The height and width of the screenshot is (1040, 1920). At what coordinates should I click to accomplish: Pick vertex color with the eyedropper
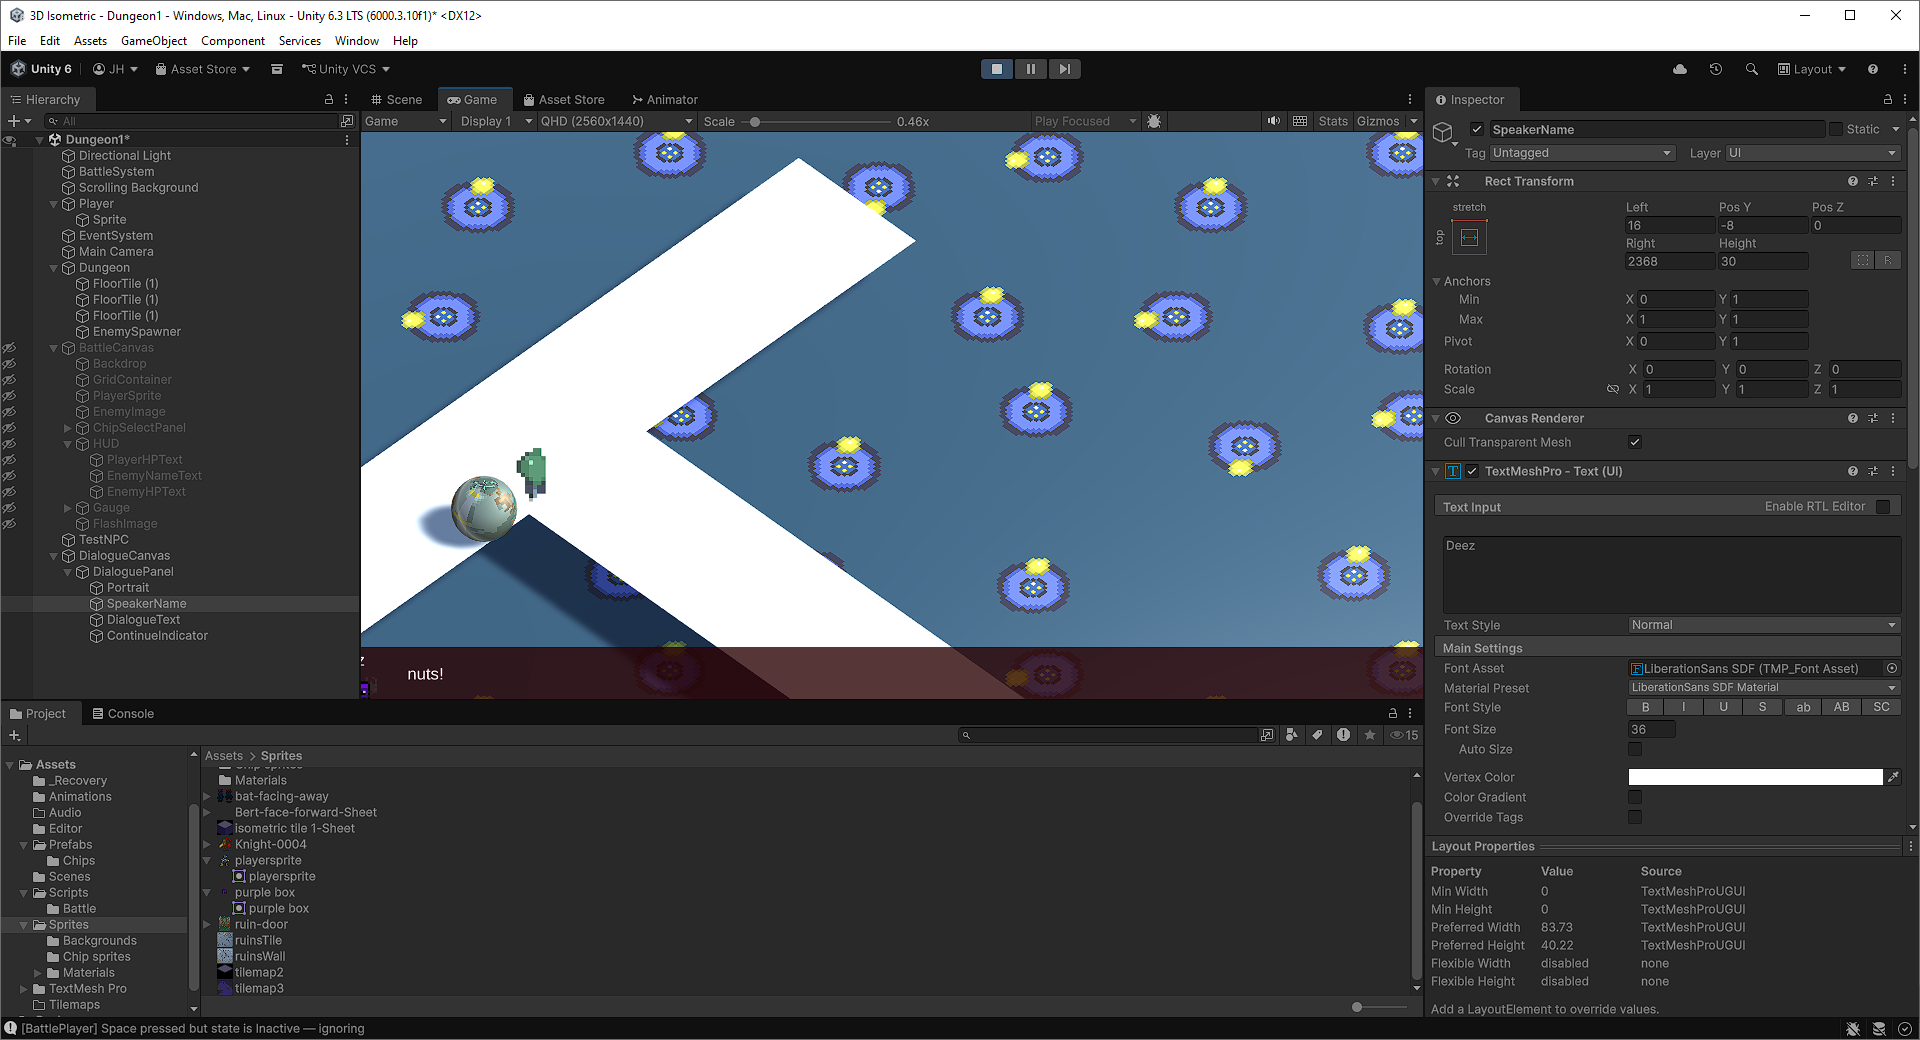tap(1893, 777)
